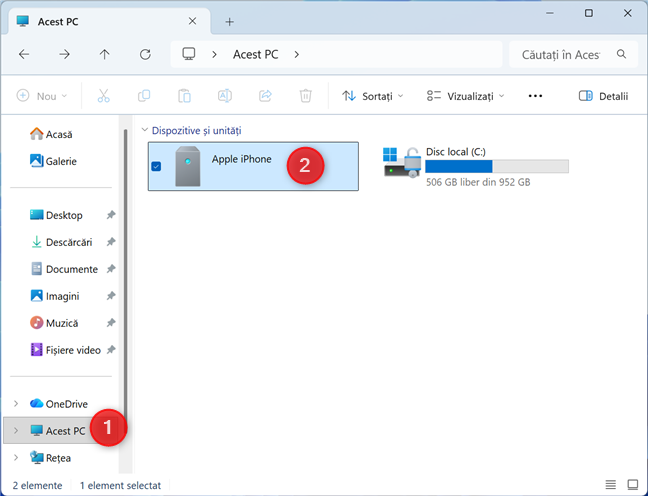Click the Copy toolbar icon

pos(144,96)
